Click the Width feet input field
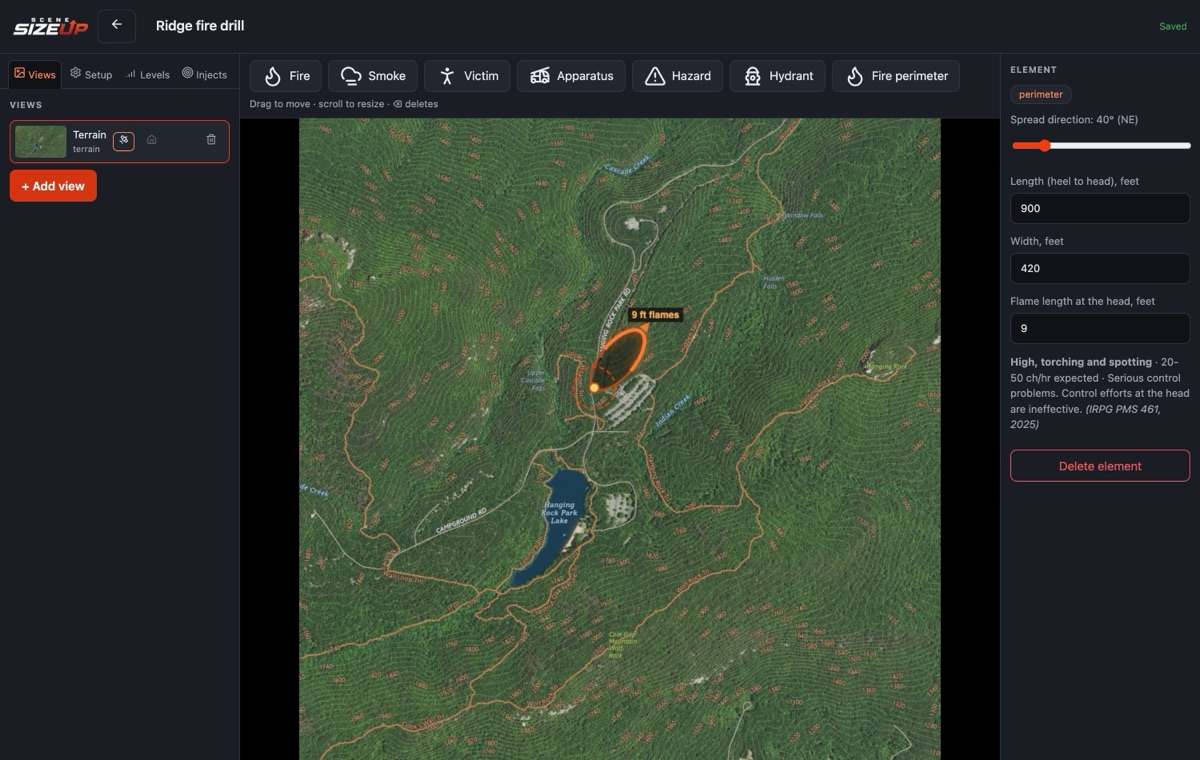The height and width of the screenshot is (760, 1200). click(x=1100, y=268)
